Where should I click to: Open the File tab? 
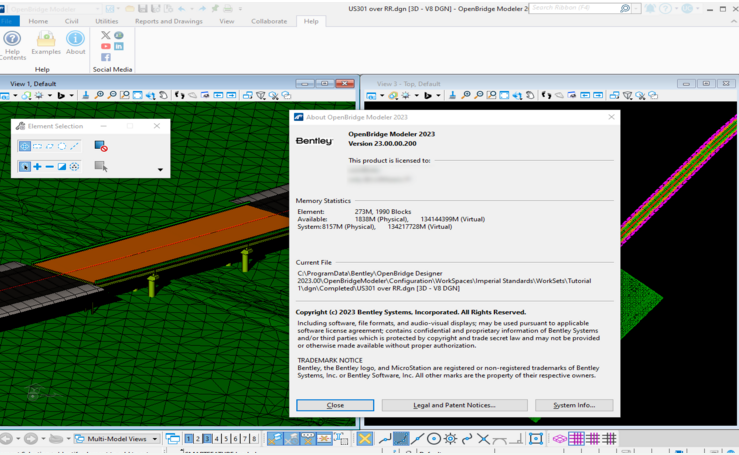[8, 21]
